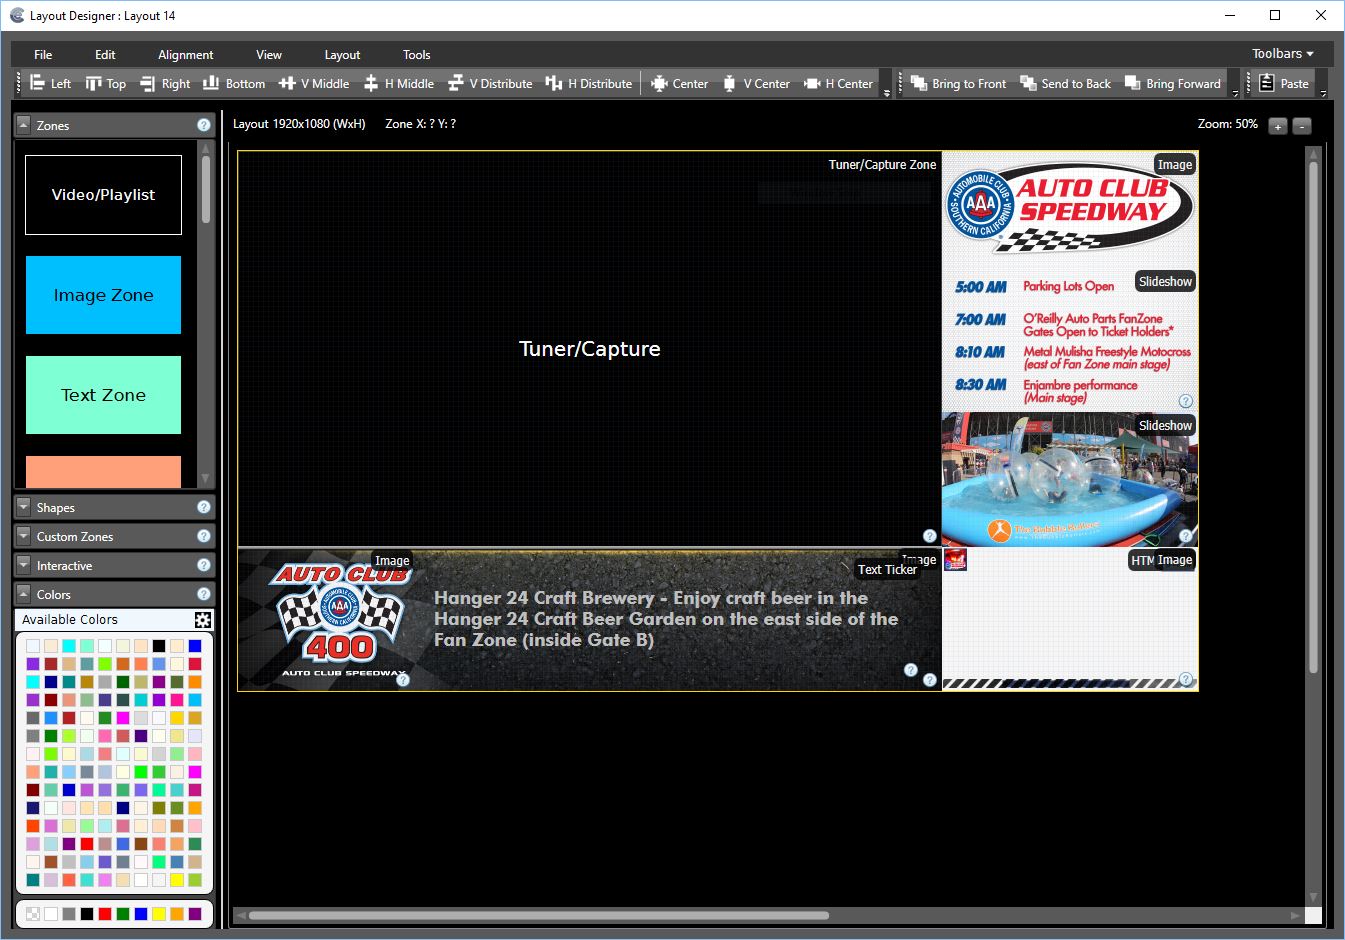
Task: Open overflow arrow after Paste
Action: [1323, 92]
